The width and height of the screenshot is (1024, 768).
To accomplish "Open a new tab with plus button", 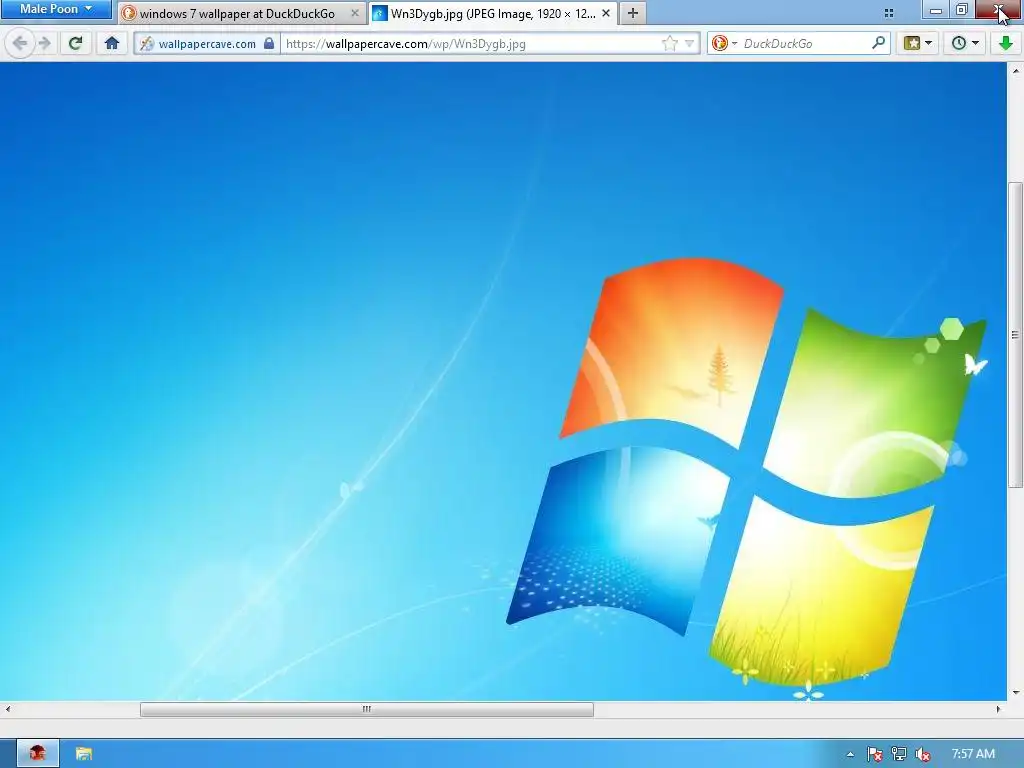I will coord(633,13).
